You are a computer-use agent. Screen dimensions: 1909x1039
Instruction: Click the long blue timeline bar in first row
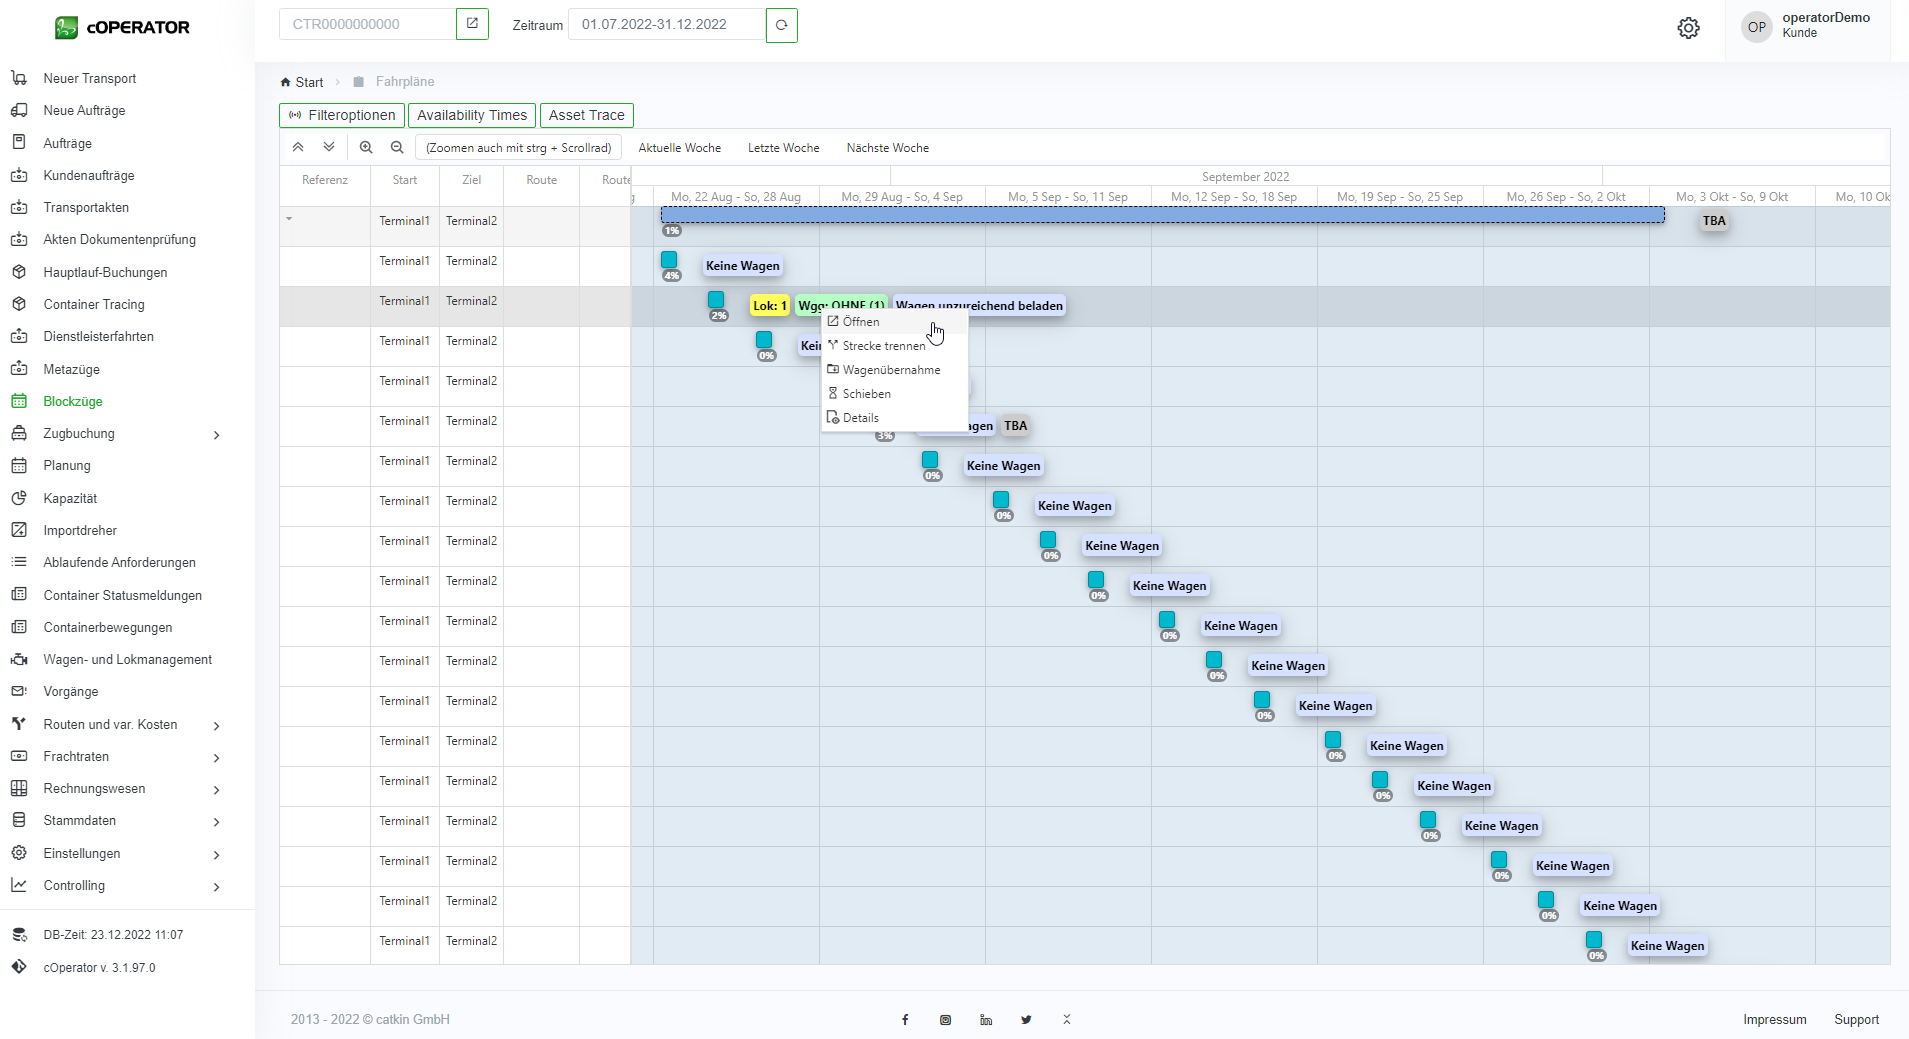(1162, 215)
